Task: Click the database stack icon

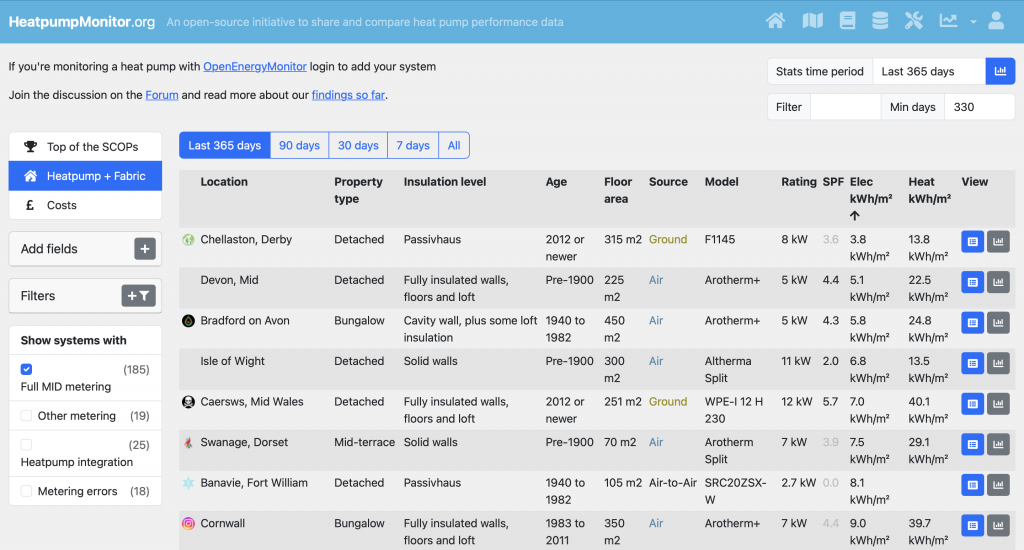Action: pos(880,21)
